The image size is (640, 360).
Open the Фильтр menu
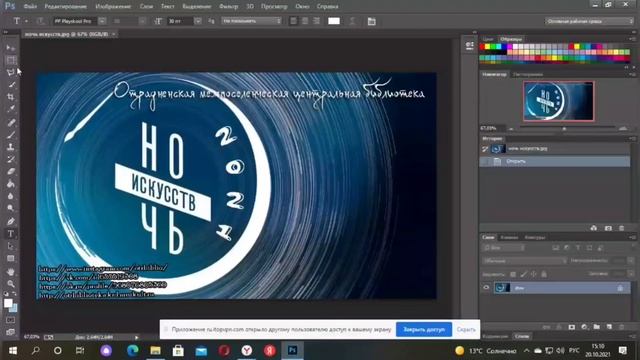229,7
